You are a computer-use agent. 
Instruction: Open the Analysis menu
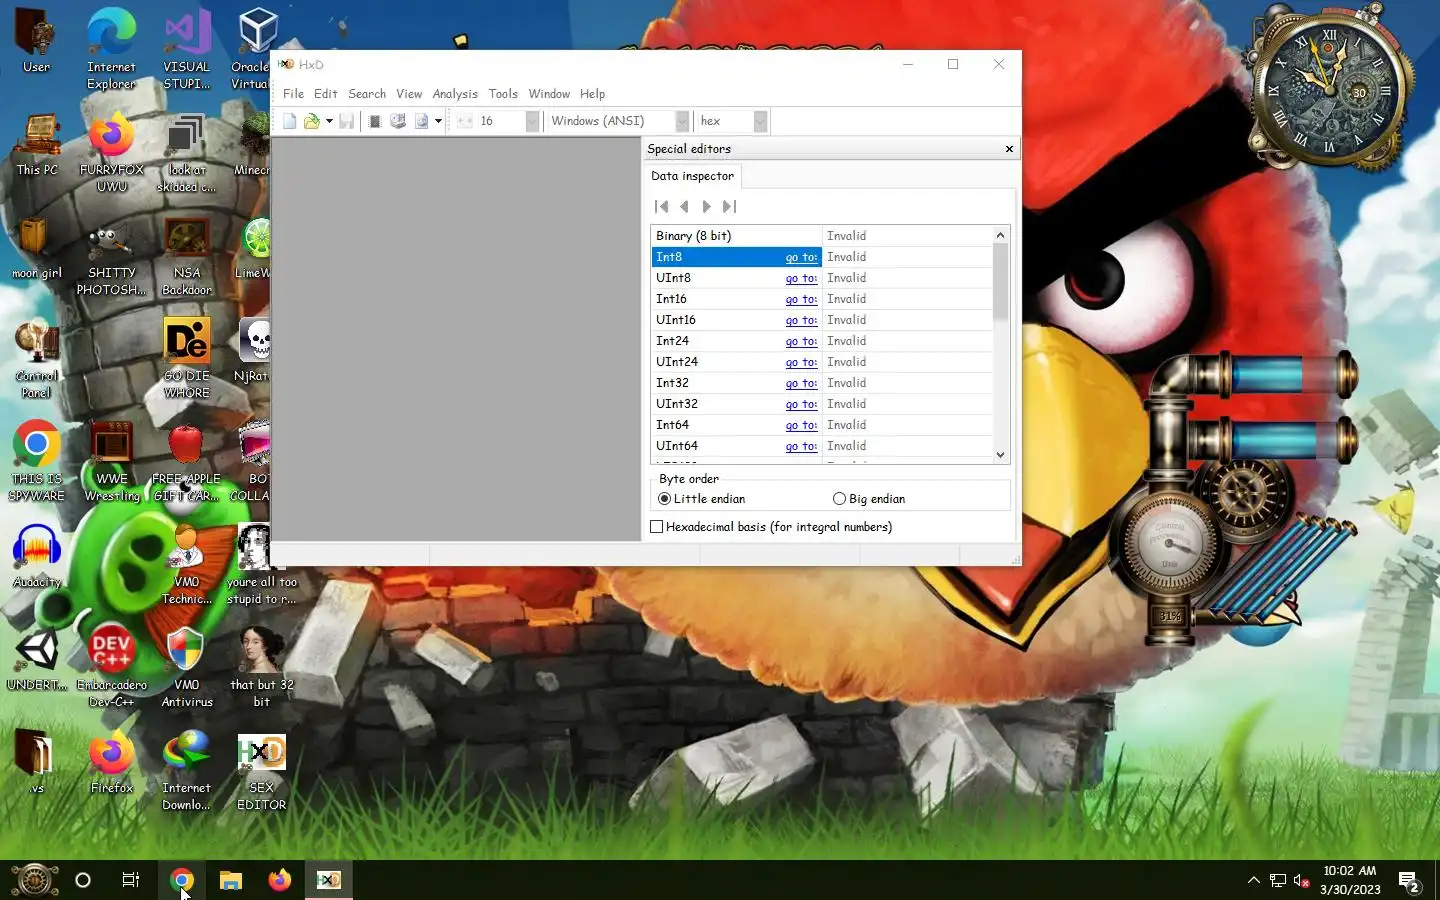pyautogui.click(x=455, y=94)
